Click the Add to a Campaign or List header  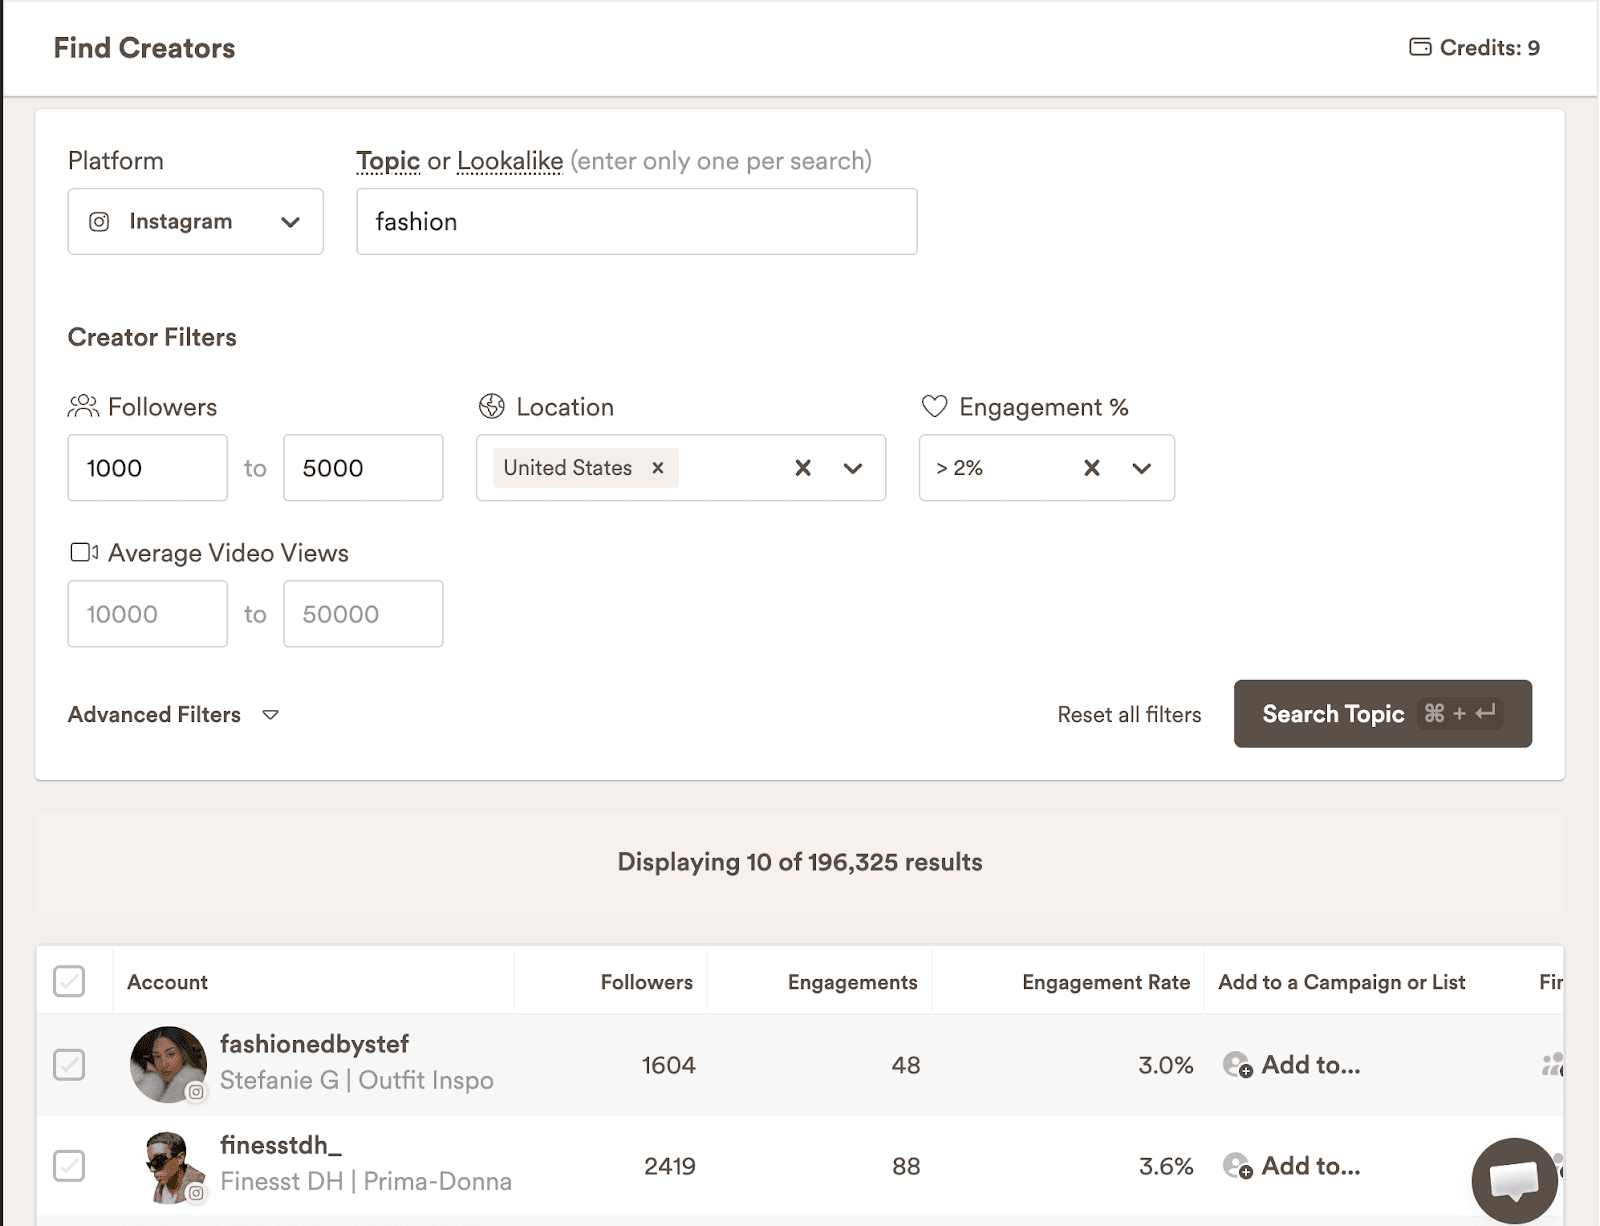coord(1341,982)
